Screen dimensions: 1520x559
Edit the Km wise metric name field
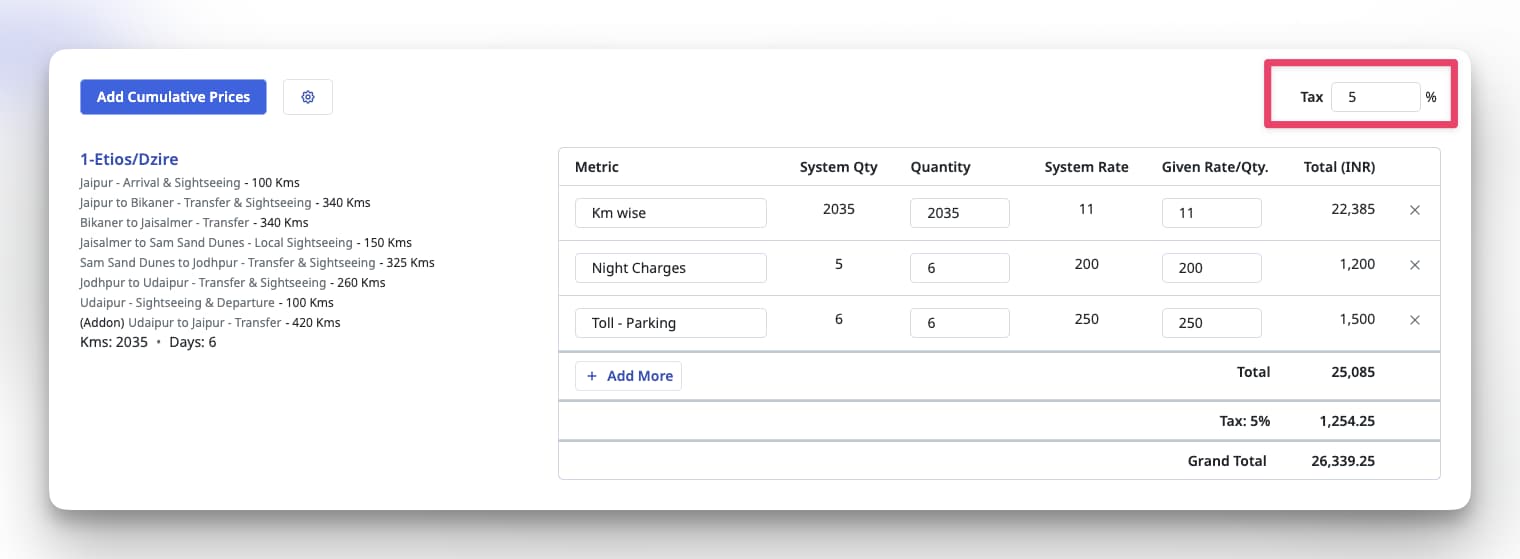coord(670,213)
